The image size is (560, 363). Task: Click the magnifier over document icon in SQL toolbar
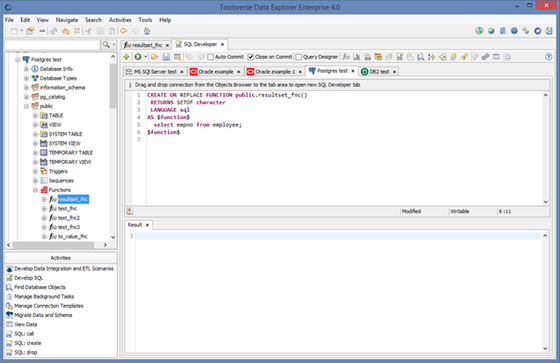(421, 57)
